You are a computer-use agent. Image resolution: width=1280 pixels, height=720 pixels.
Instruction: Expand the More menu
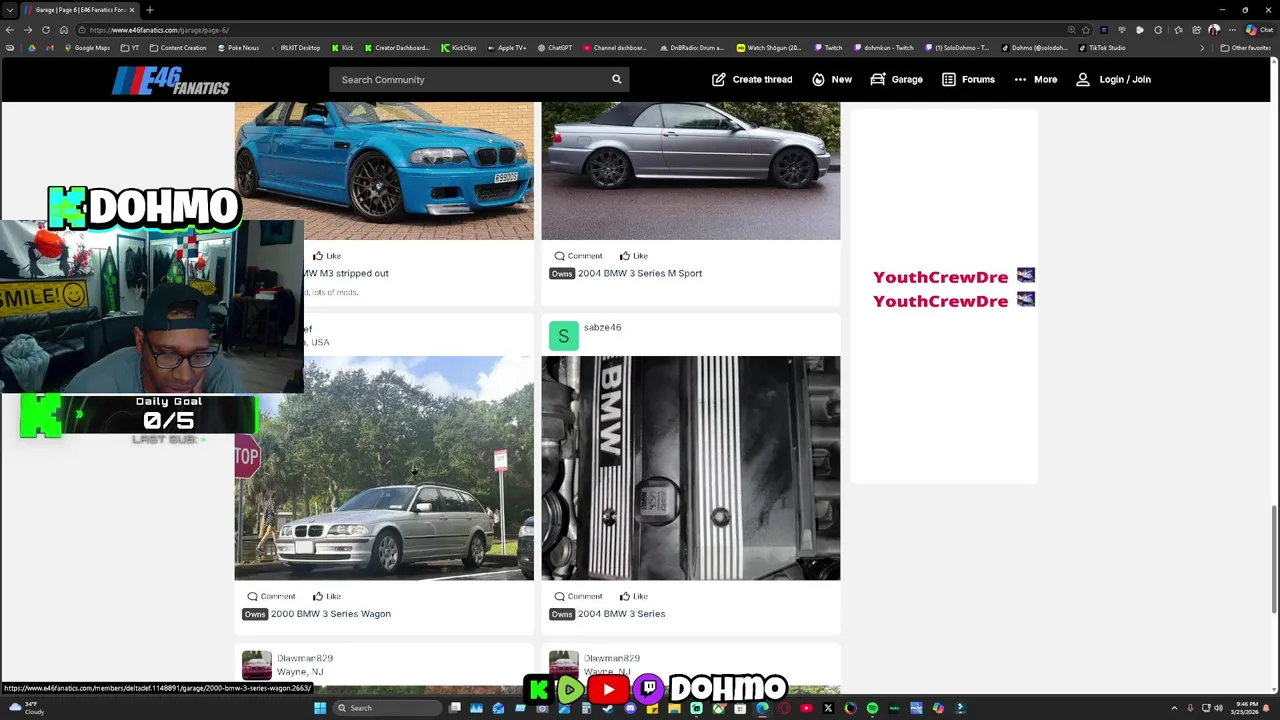(x=1035, y=79)
